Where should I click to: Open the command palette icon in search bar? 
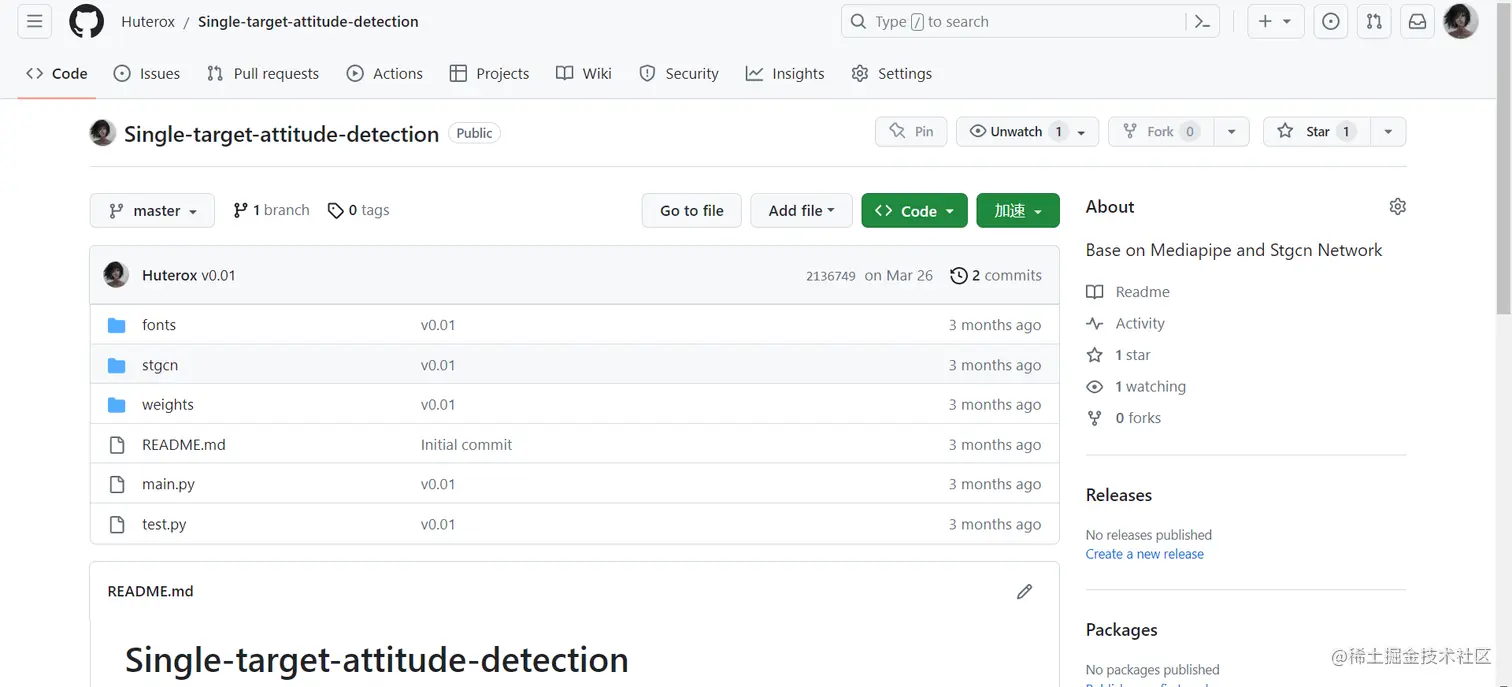pyautogui.click(x=1202, y=22)
